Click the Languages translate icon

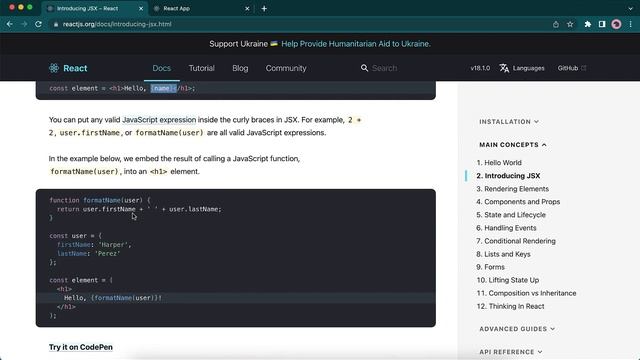(x=504, y=68)
